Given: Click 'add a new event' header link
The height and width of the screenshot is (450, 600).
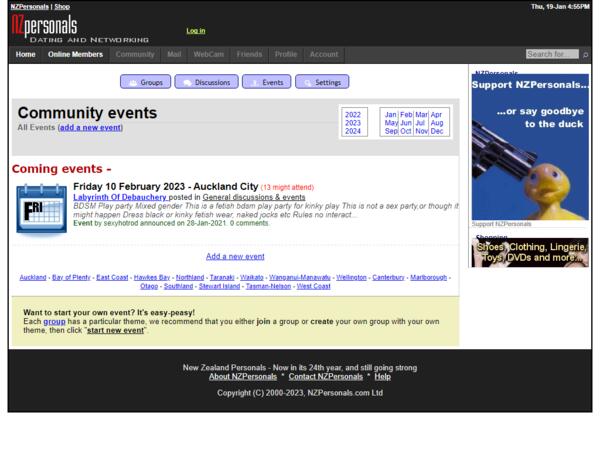Looking at the screenshot, I should 91,127.
